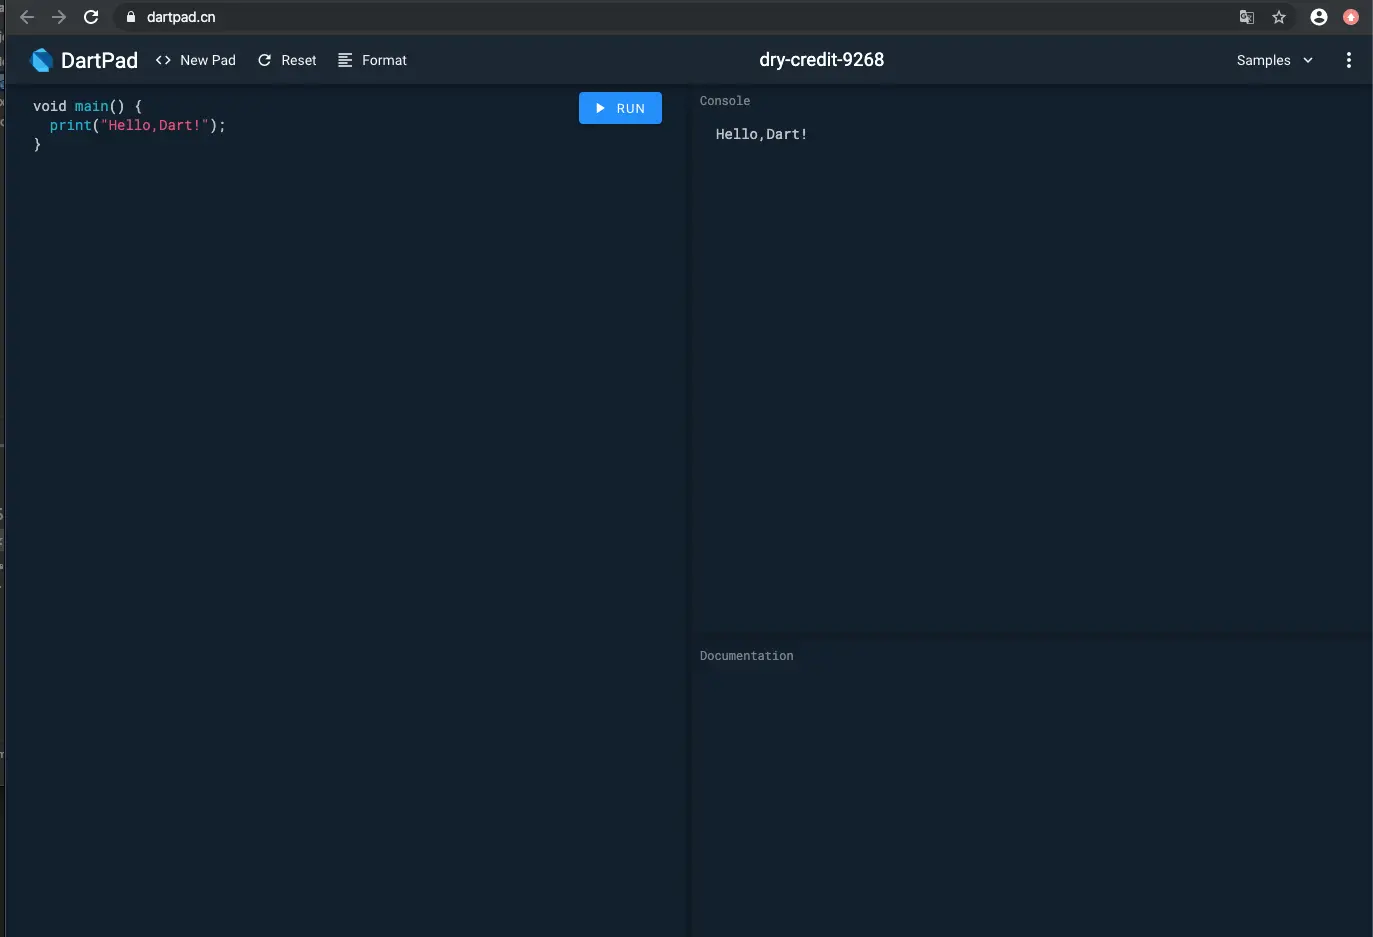Reset the pad with the Reset button
The width and height of the screenshot is (1373, 937).
287,60
